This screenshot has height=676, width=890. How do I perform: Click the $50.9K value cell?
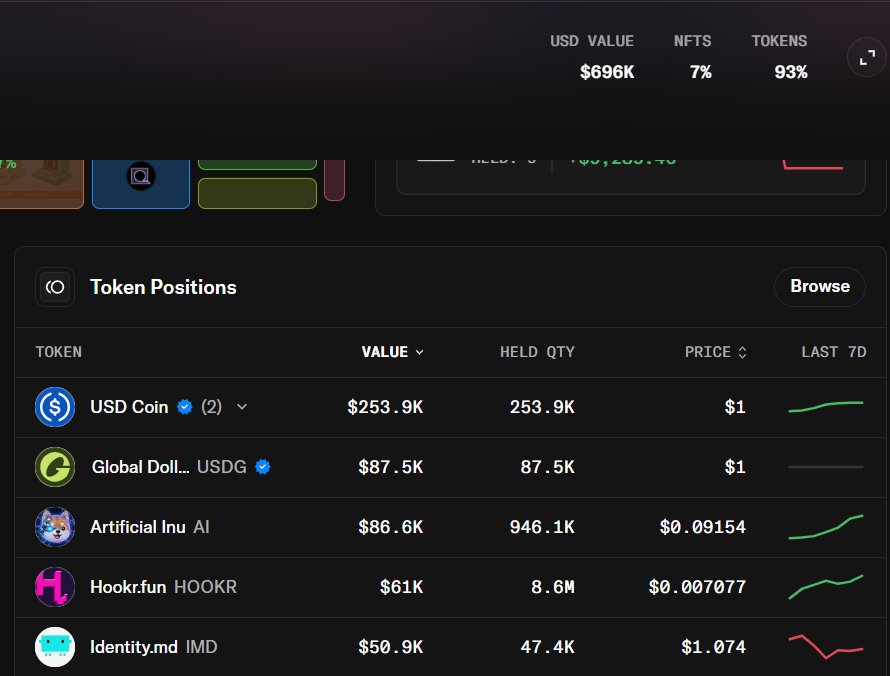point(391,647)
